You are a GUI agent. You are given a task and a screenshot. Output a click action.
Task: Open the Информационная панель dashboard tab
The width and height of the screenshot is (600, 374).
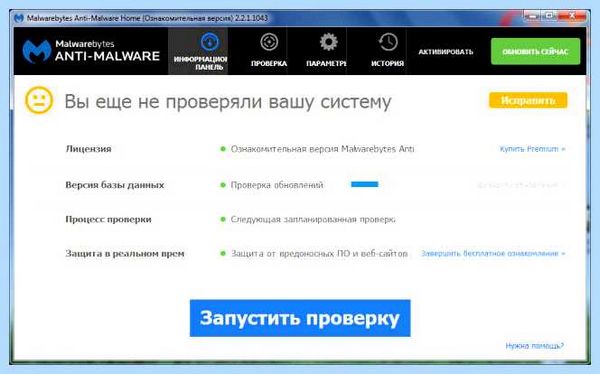(198, 51)
